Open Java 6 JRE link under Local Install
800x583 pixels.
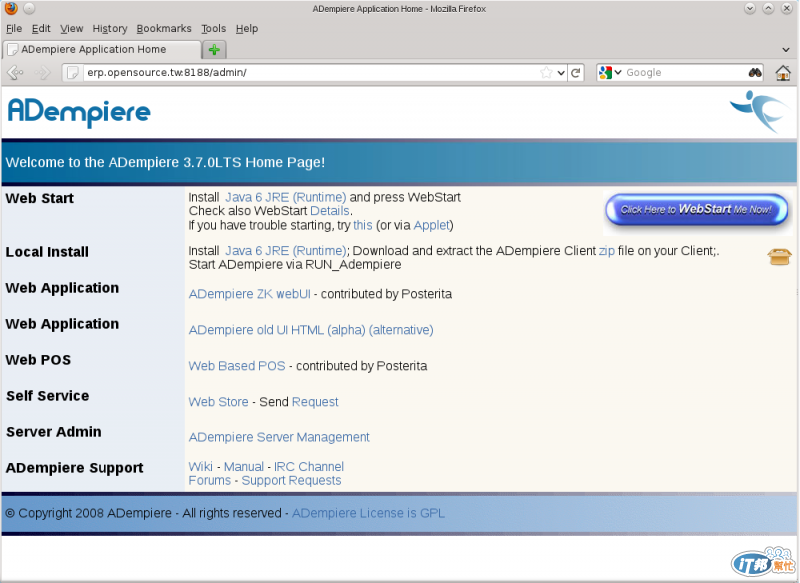coord(286,251)
